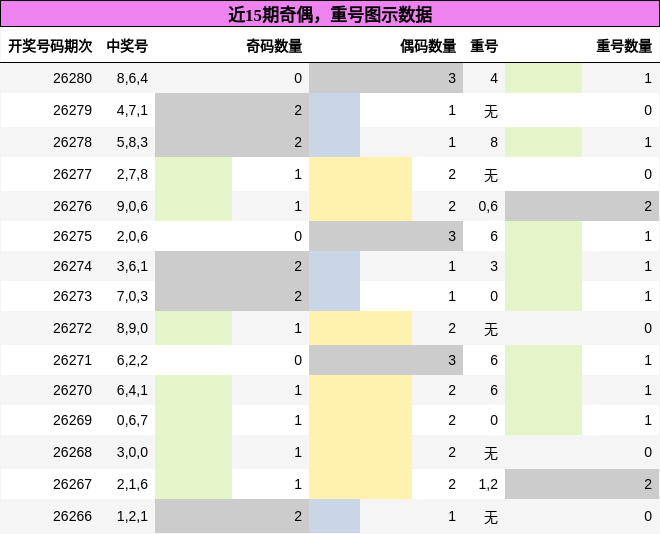This screenshot has height=534, width=660.
Task: Click issue number 26271
Action: [x=72, y=360]
